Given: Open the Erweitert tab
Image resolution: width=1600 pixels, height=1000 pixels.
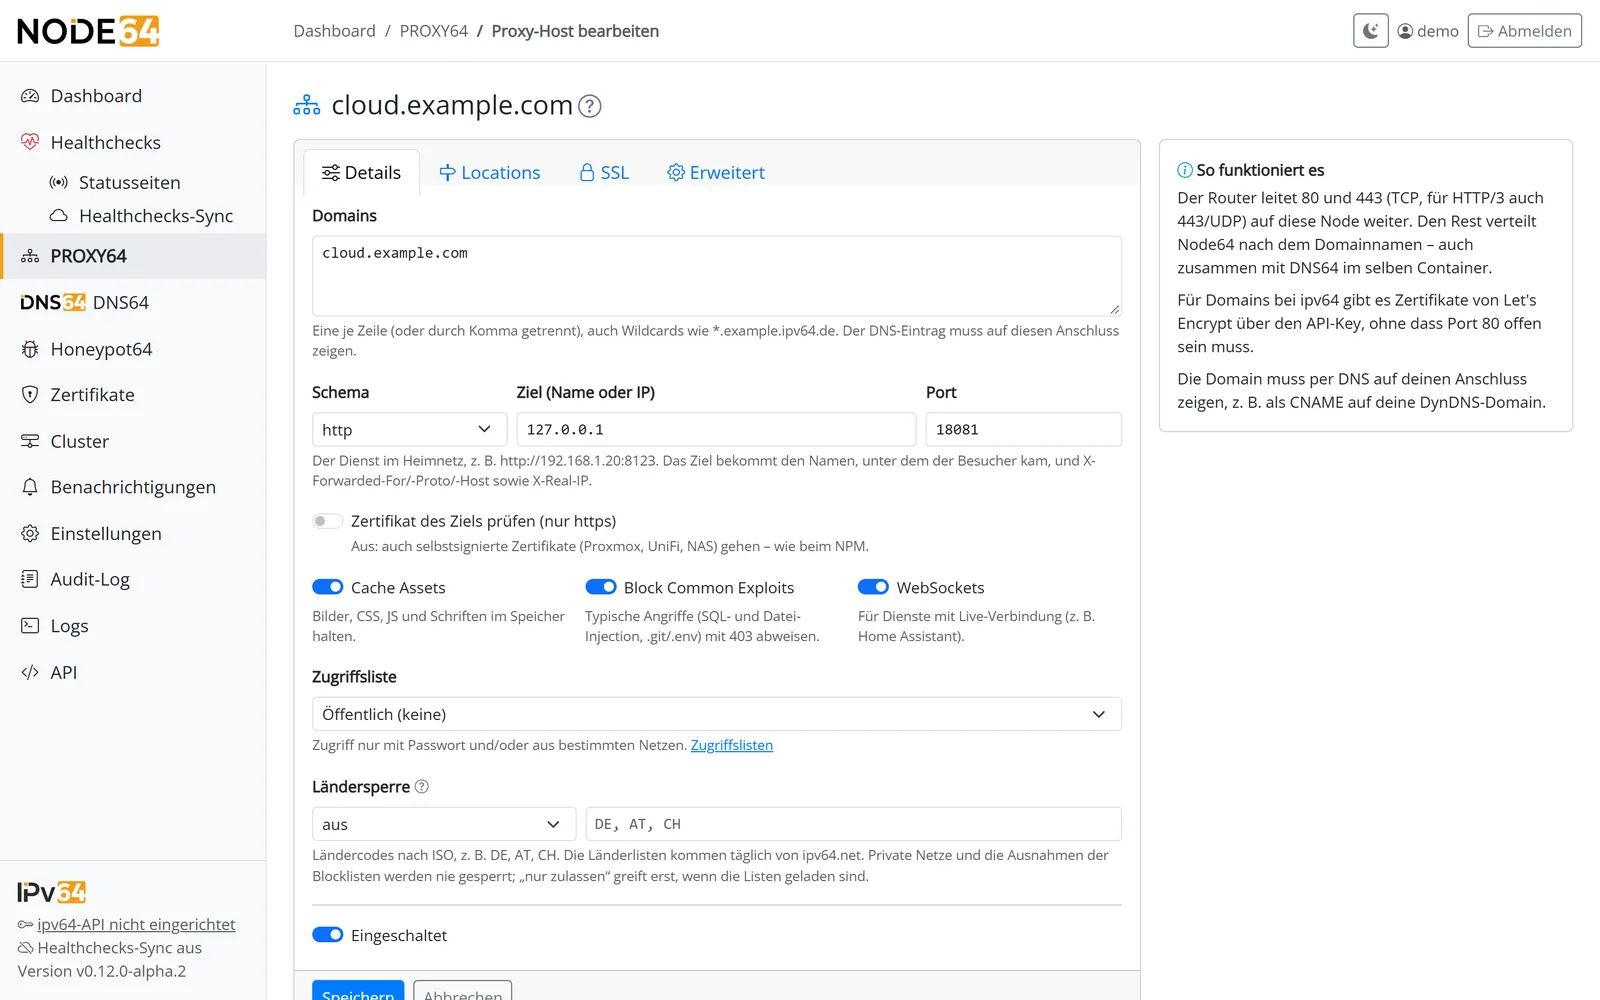Looking at the screenshot, I should pyautogui.click(x=716, y=173).
